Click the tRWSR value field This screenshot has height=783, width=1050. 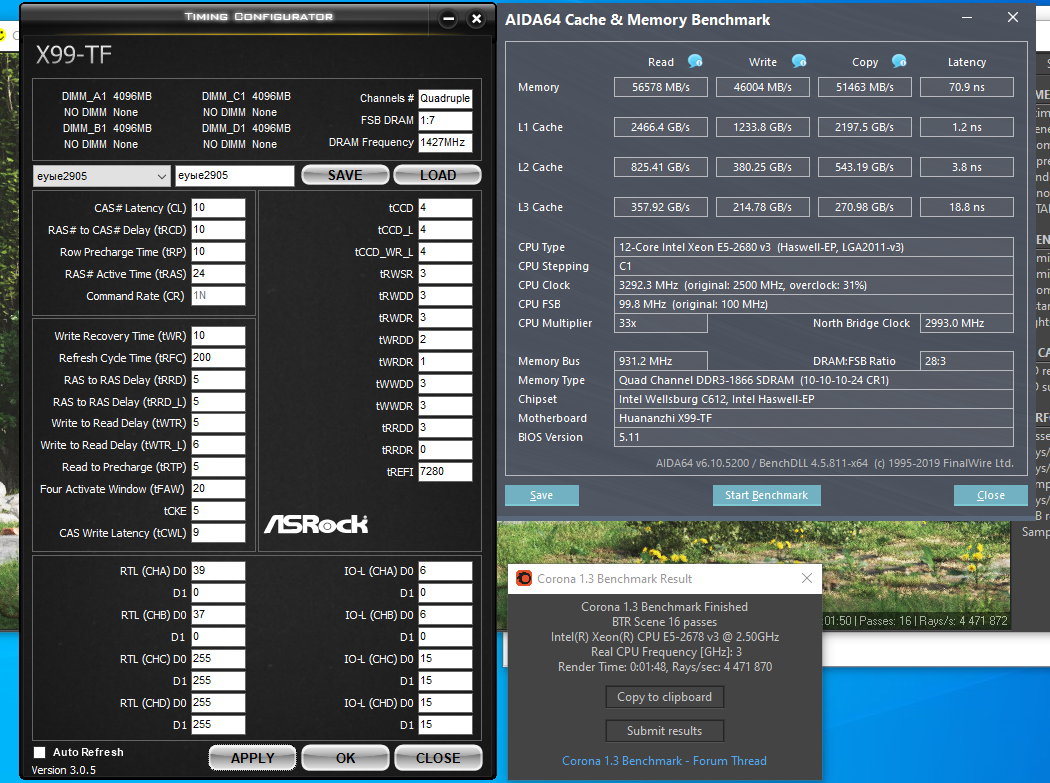point(445,274)
